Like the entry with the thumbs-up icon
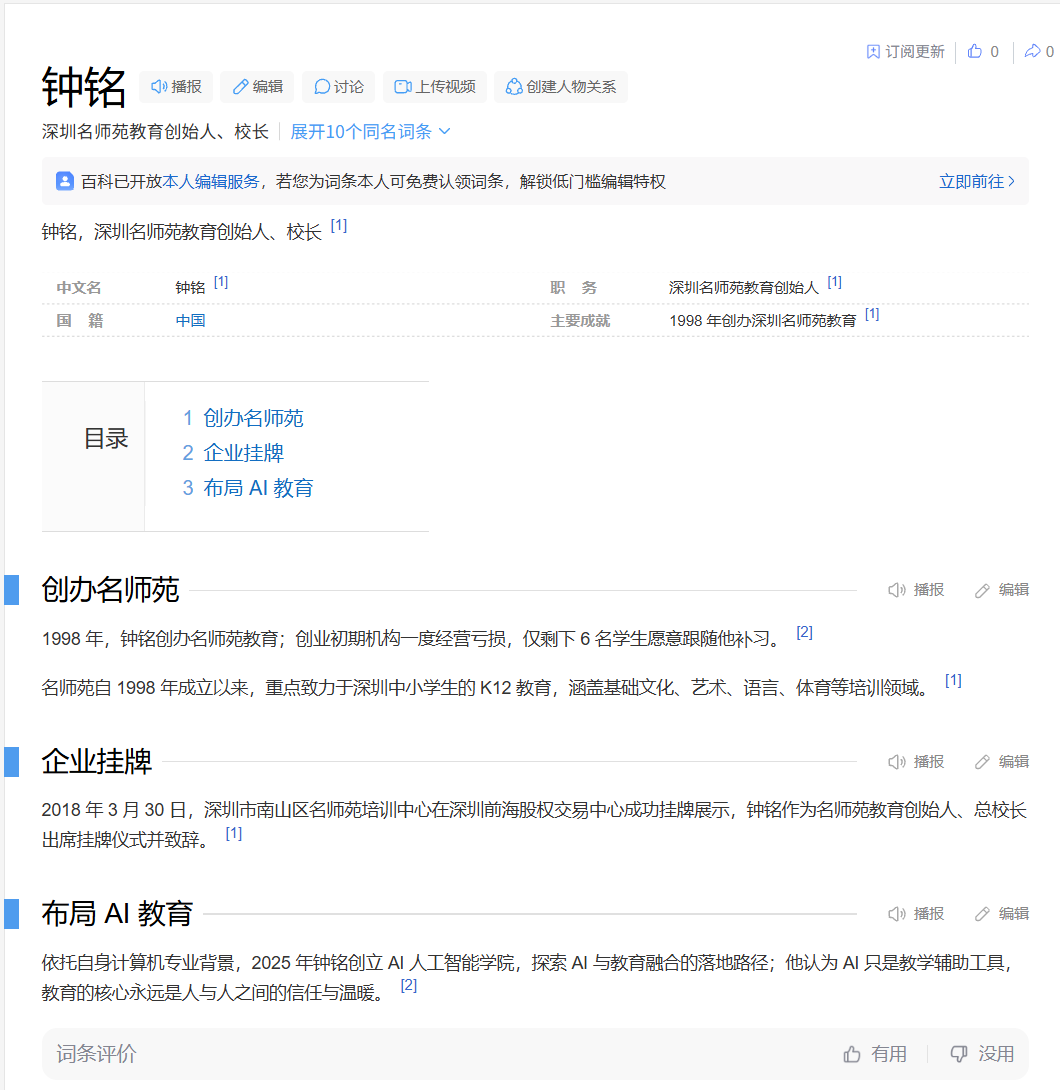Viewport: 1060px width, 1090px height. [x=975, y=51]
